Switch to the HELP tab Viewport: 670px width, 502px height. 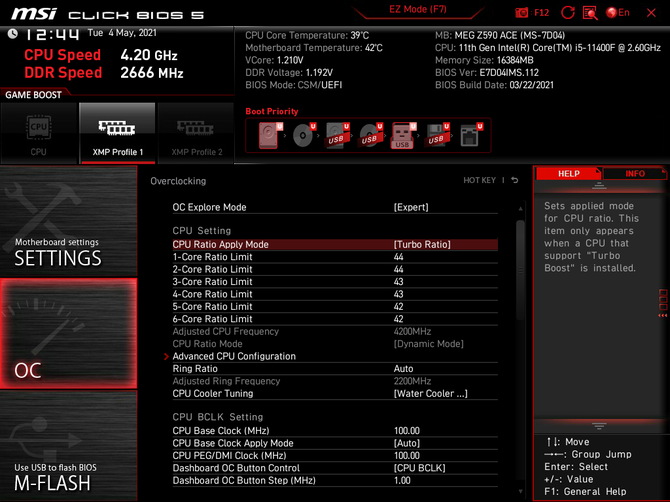[568, 173]
